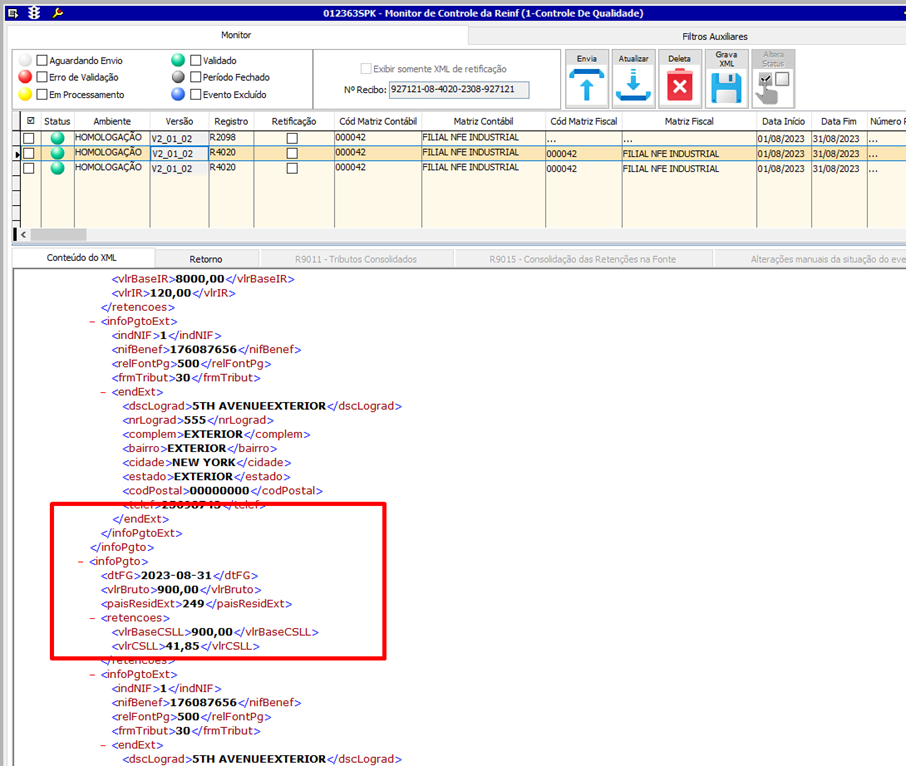Click the traffic light icon in title bar

pos(34,13)
